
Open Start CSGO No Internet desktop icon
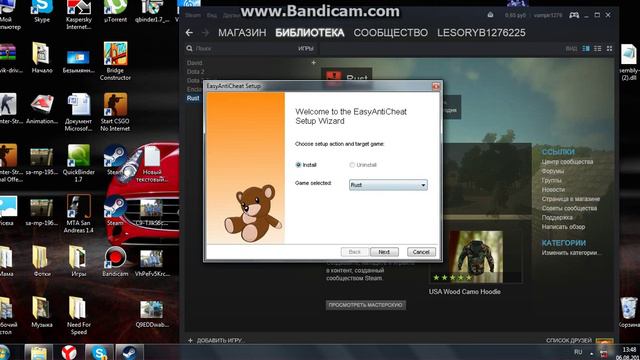tap(115, 112)
